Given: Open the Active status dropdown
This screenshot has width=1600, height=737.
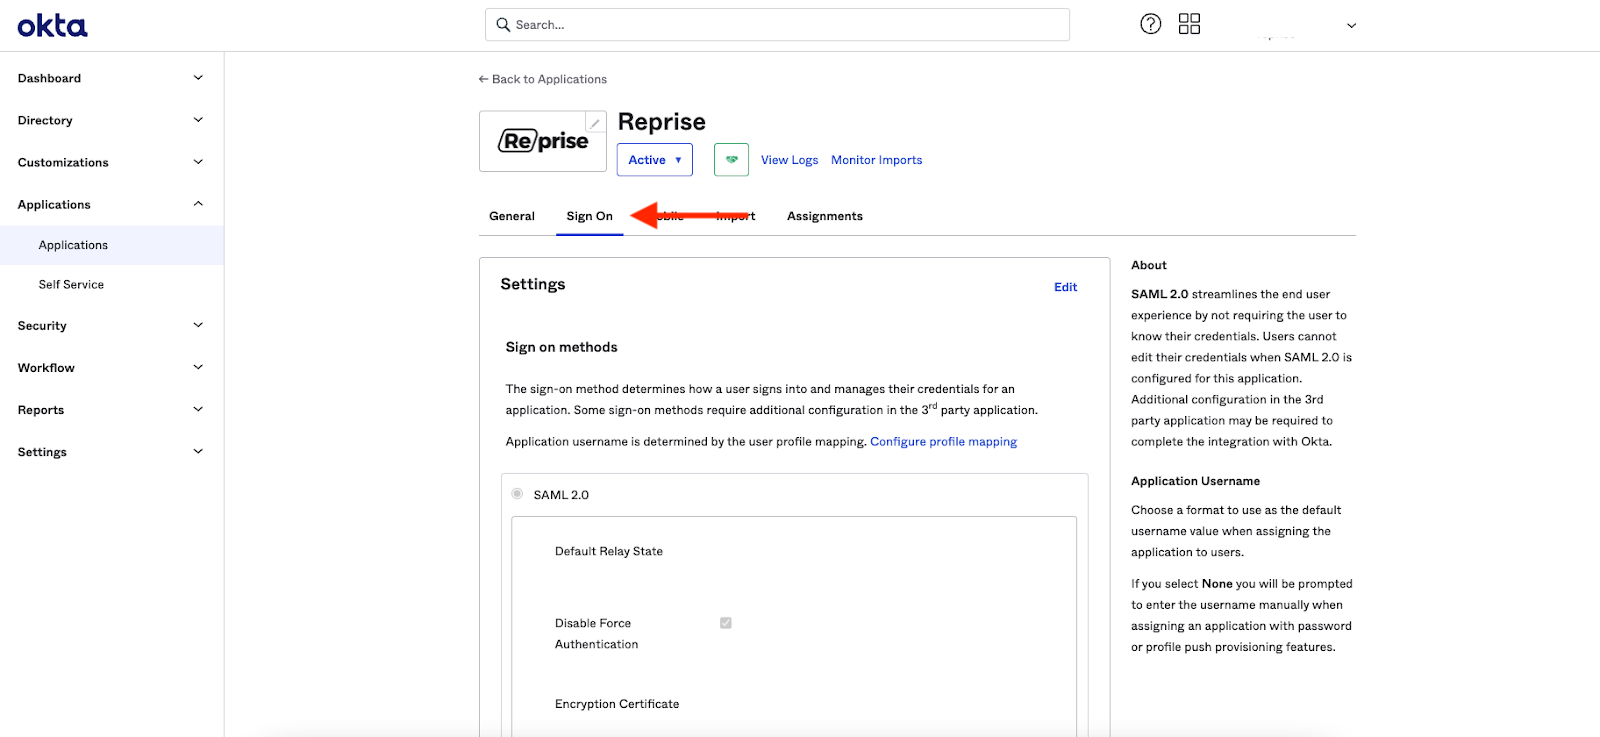Looking at the screenshot, I should pos(655,160).
